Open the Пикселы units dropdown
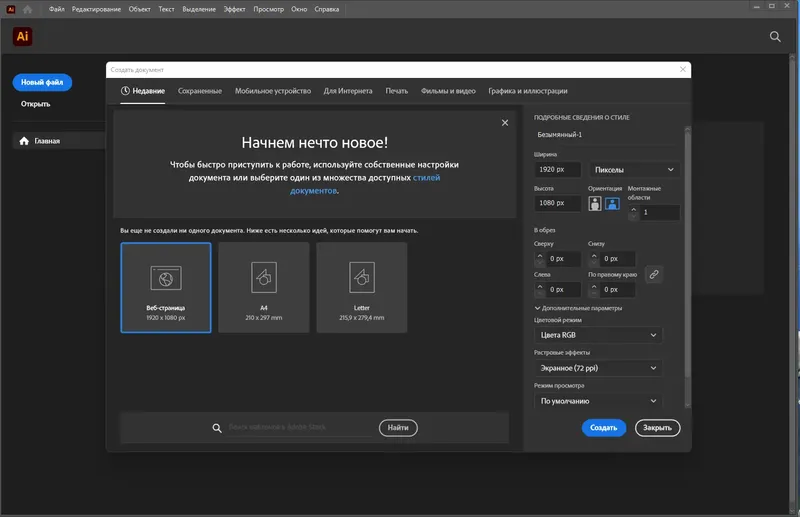The image size is (800, 517). 634,169
